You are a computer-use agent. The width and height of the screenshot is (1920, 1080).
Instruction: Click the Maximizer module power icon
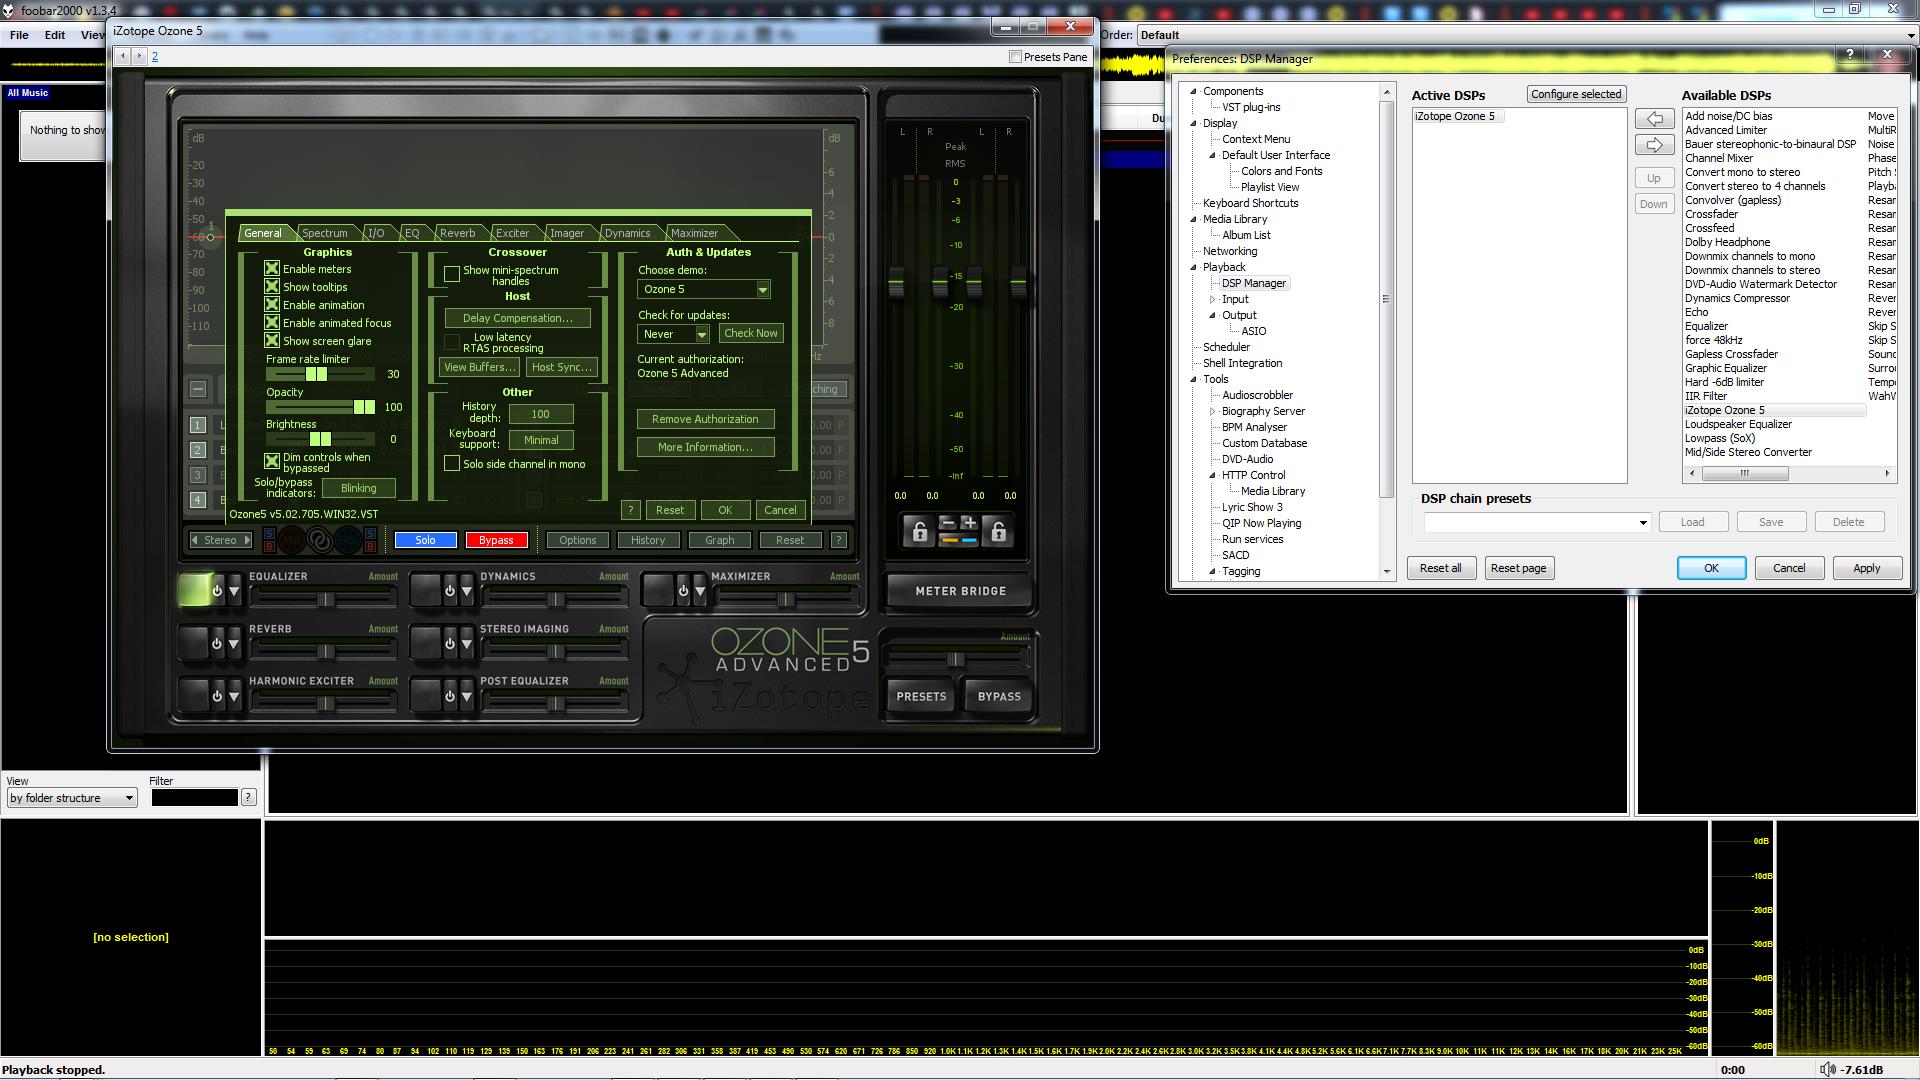tap(683, 591)
